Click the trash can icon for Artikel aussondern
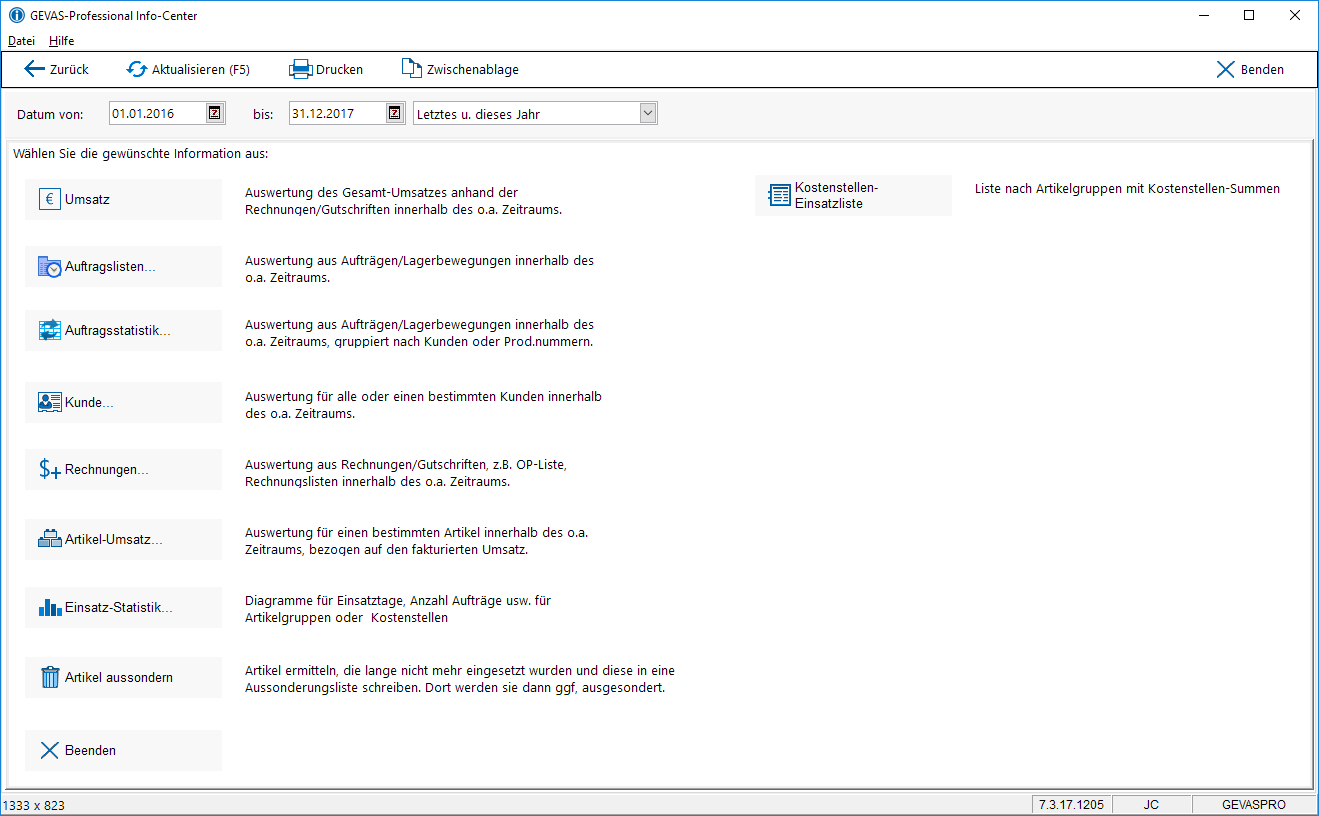The width and height of the screenshot is (1319, 816). coord(50,677)
